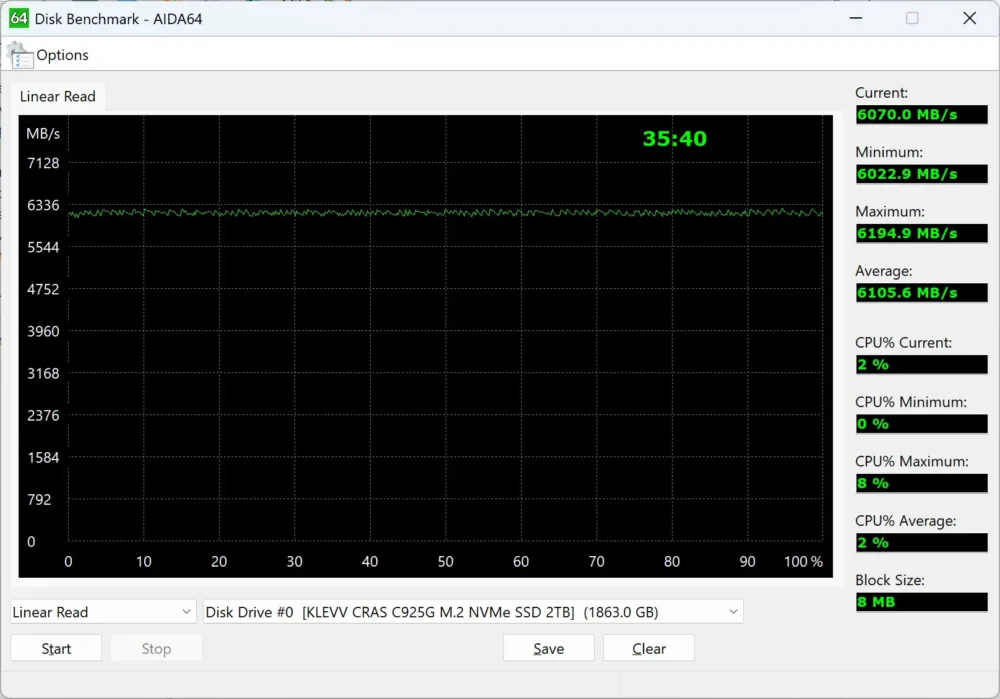Screen dimensions: 1000x699
Task: Click the AIDA64 app icon in title bar
Action: pyautogui.click(x=19, y=18)
